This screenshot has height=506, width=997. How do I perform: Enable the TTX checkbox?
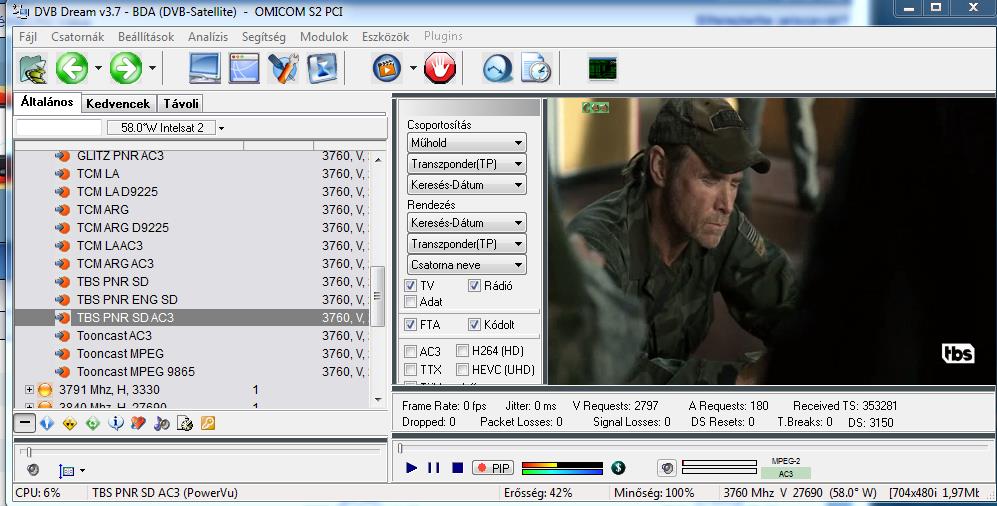(x=411, y=369)
